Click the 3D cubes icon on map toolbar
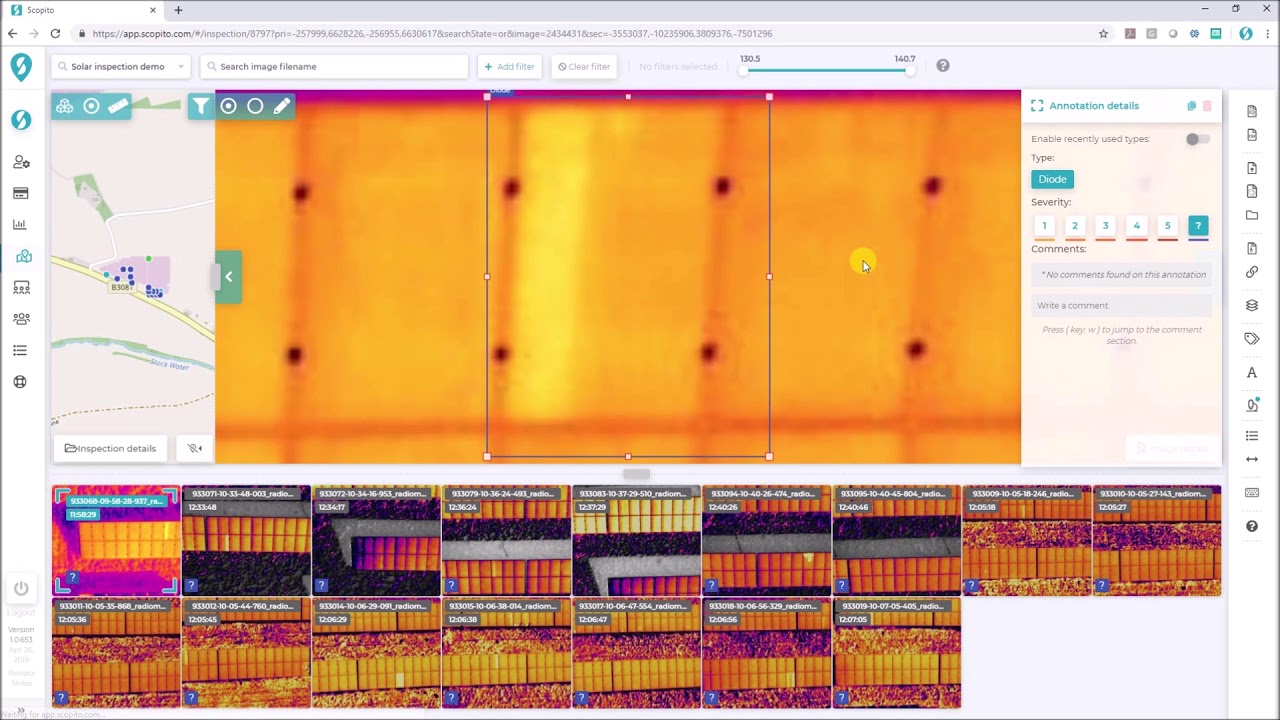 [x=65, y=106]
